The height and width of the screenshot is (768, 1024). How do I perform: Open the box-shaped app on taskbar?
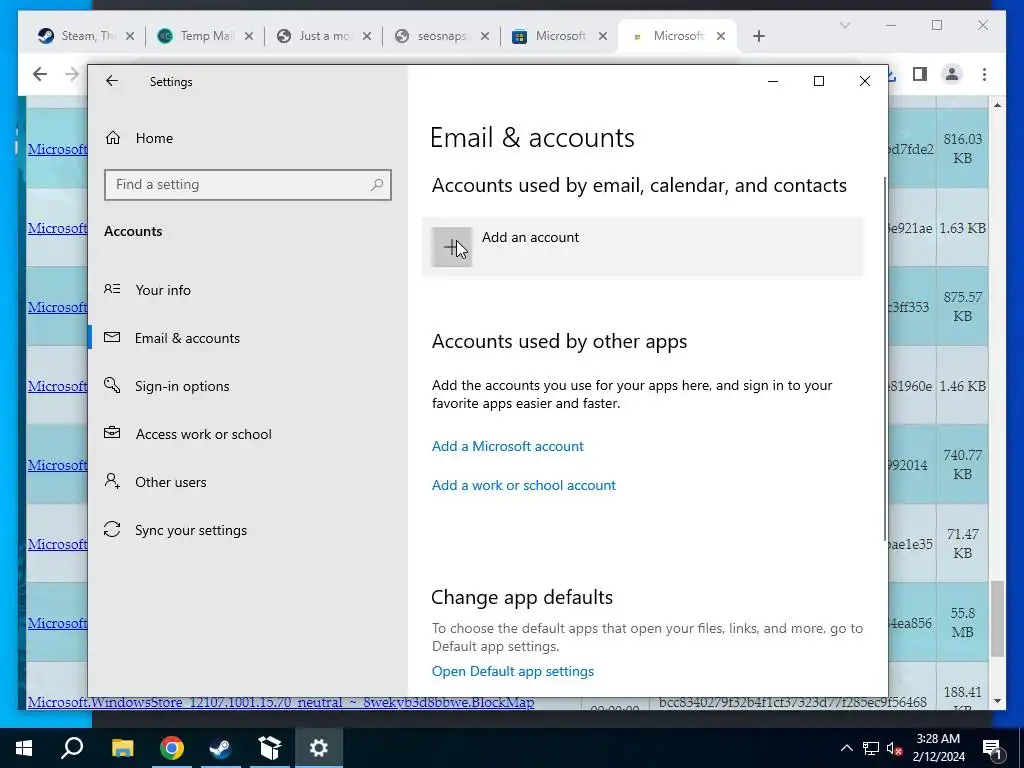(269, 748)
